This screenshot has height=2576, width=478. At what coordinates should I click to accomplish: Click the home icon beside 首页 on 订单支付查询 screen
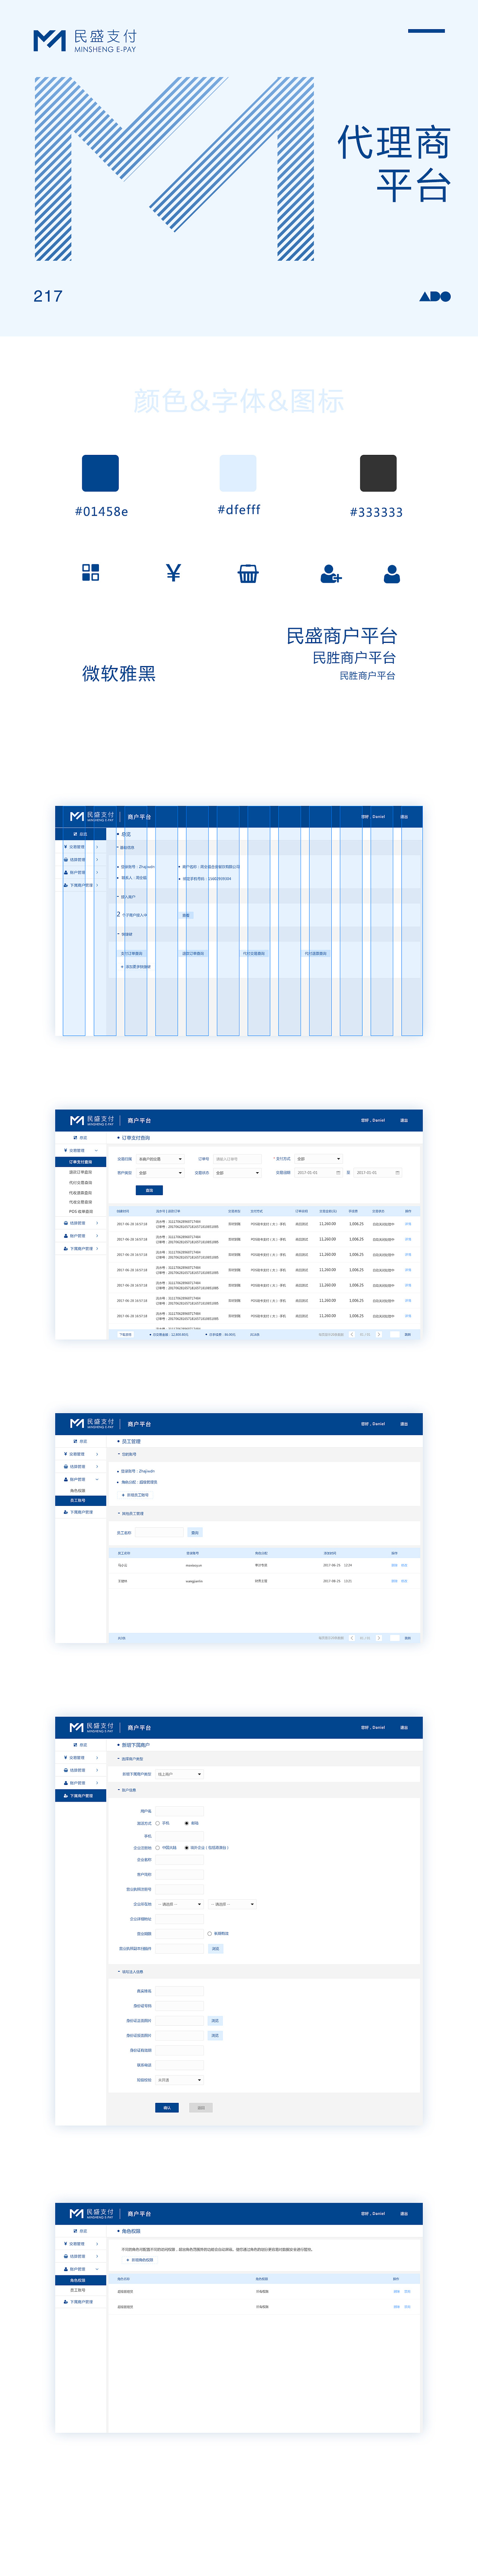coord(75,1138)
